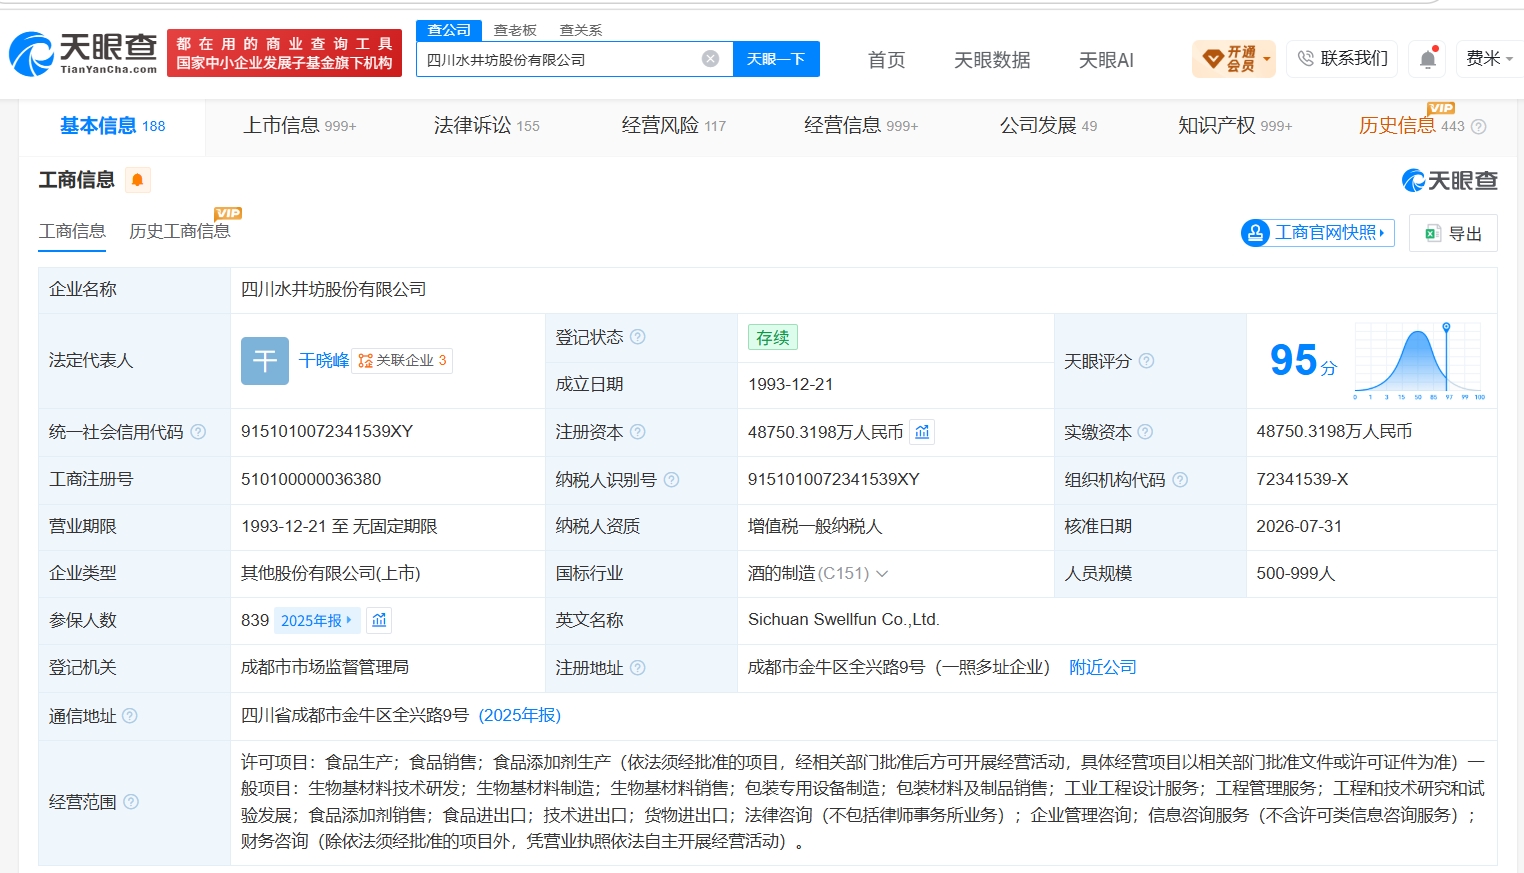
Task: Switch to 历史信息 tab
Action: 1411,126
